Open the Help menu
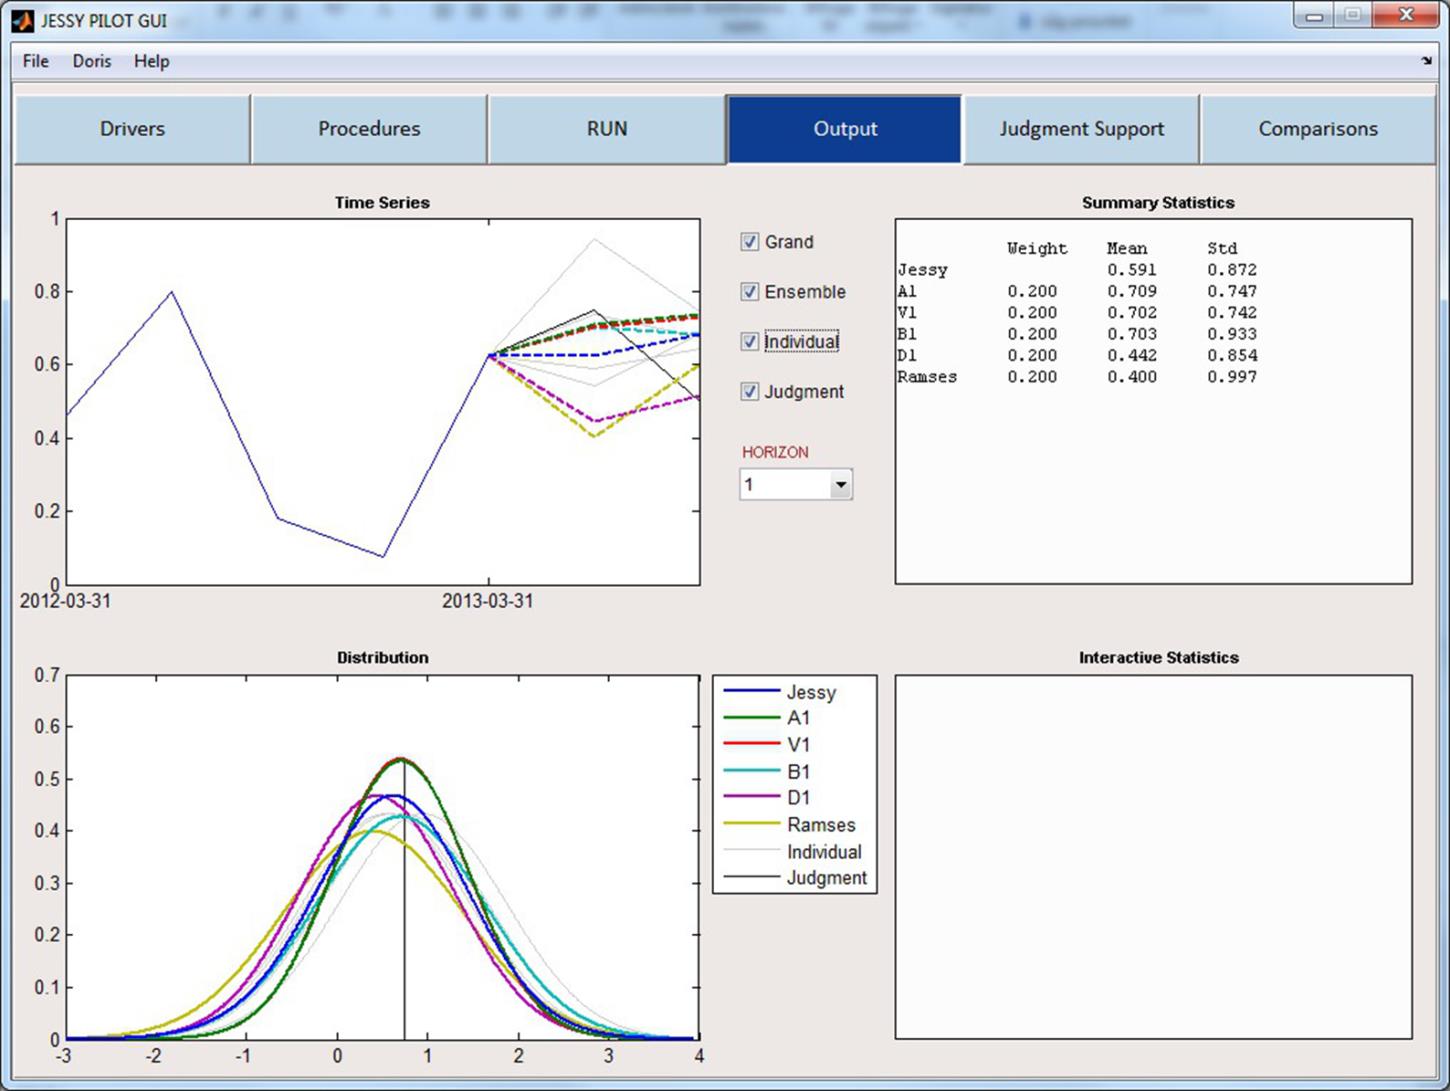 (152, 61)
